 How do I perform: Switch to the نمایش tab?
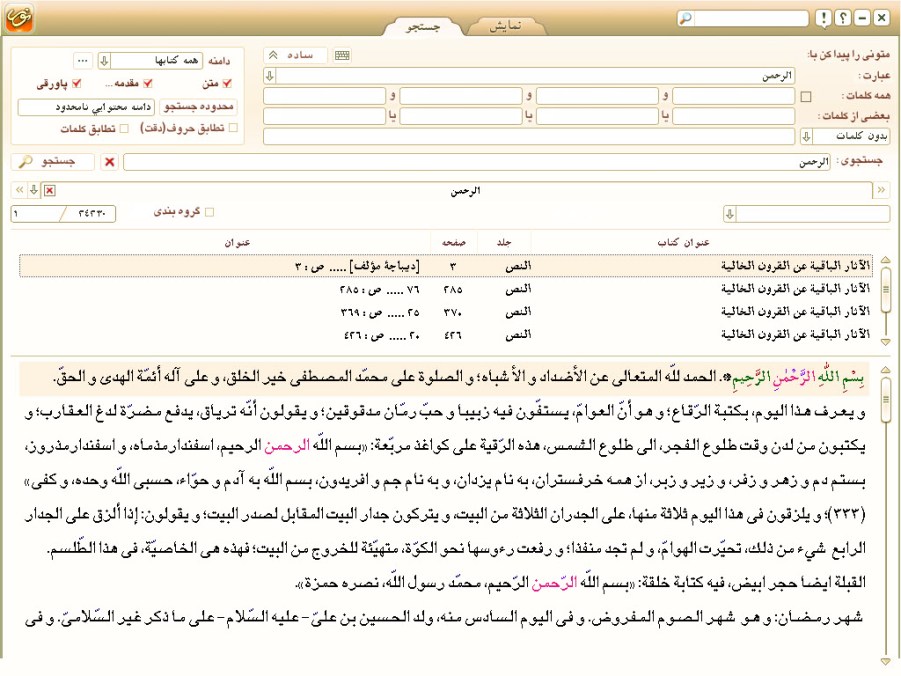[x=506, y=27]
